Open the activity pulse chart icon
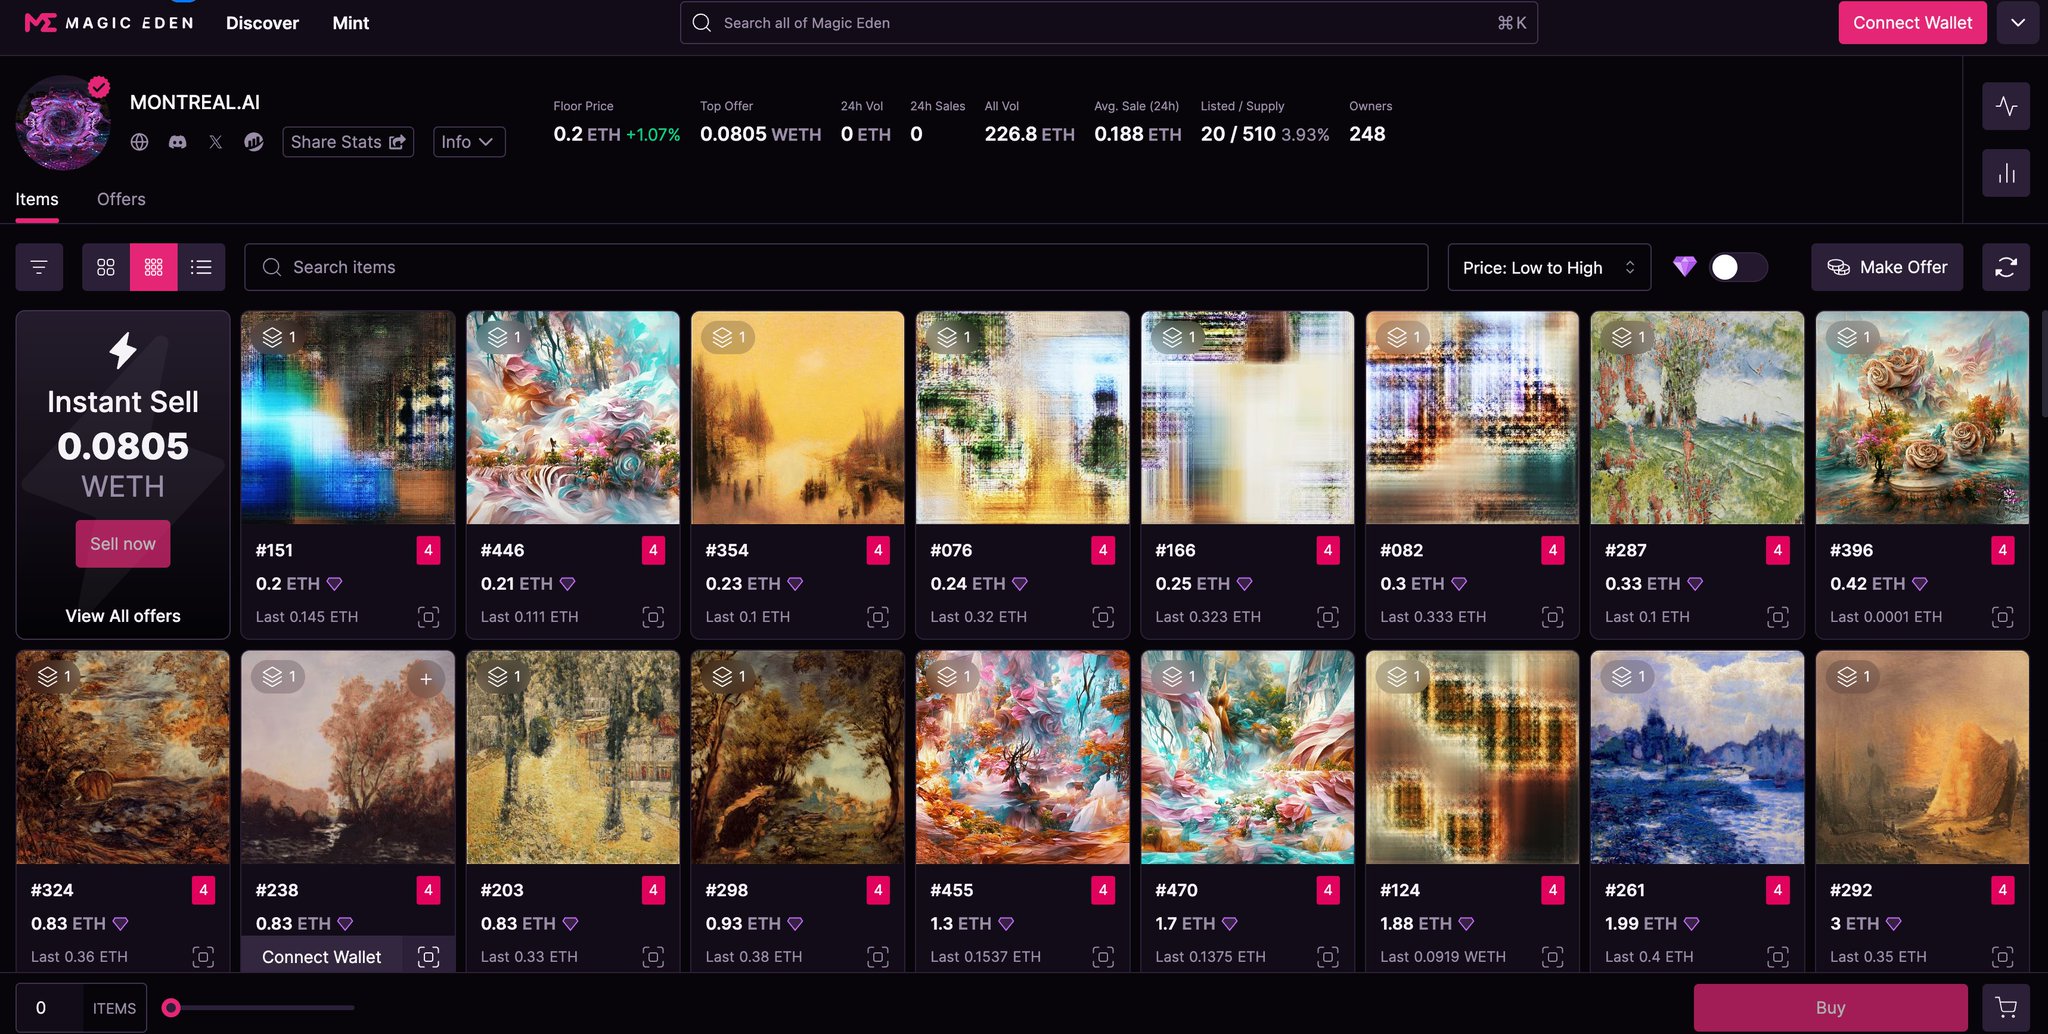The image size is (2048, 1034). (x=2006, y=106)
